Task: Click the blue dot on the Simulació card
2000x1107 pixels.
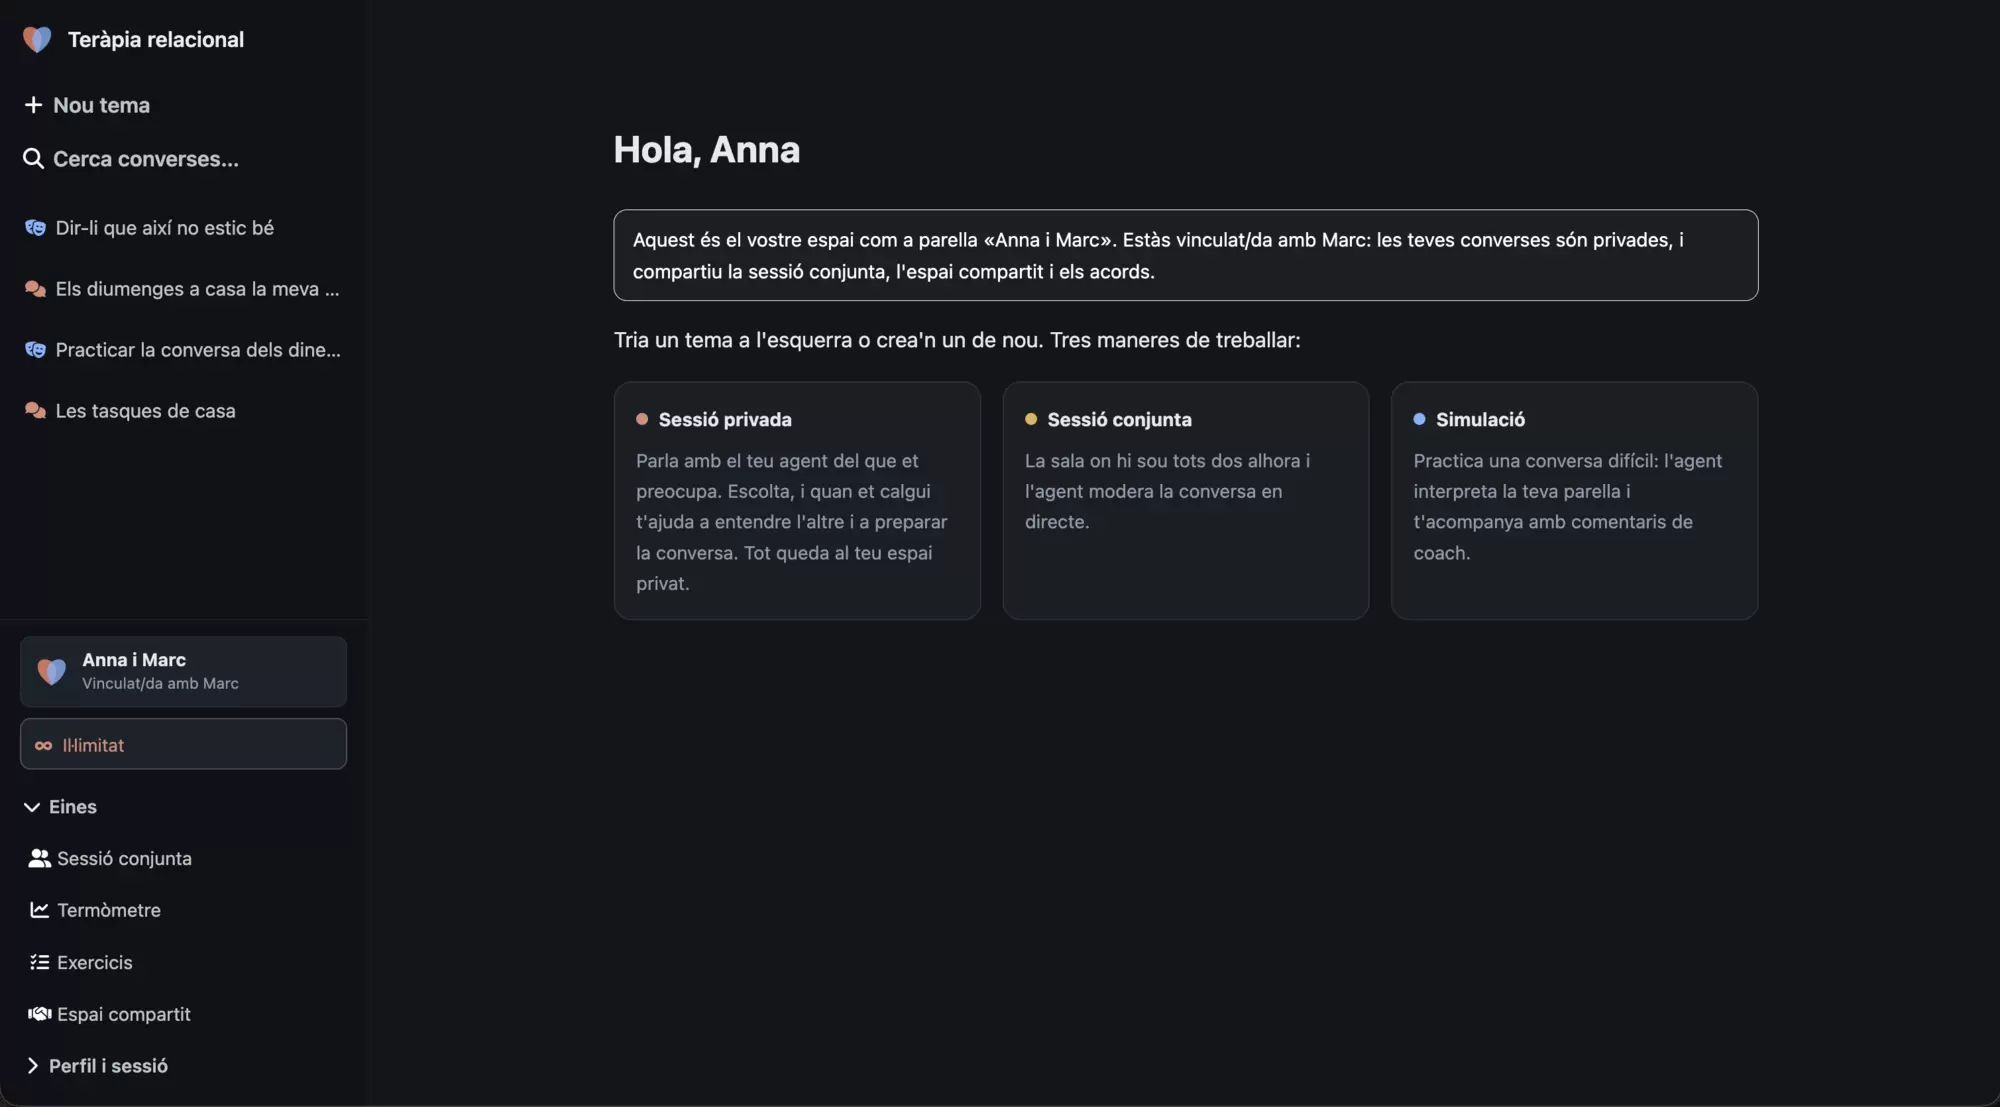Action: (1419, 419)
